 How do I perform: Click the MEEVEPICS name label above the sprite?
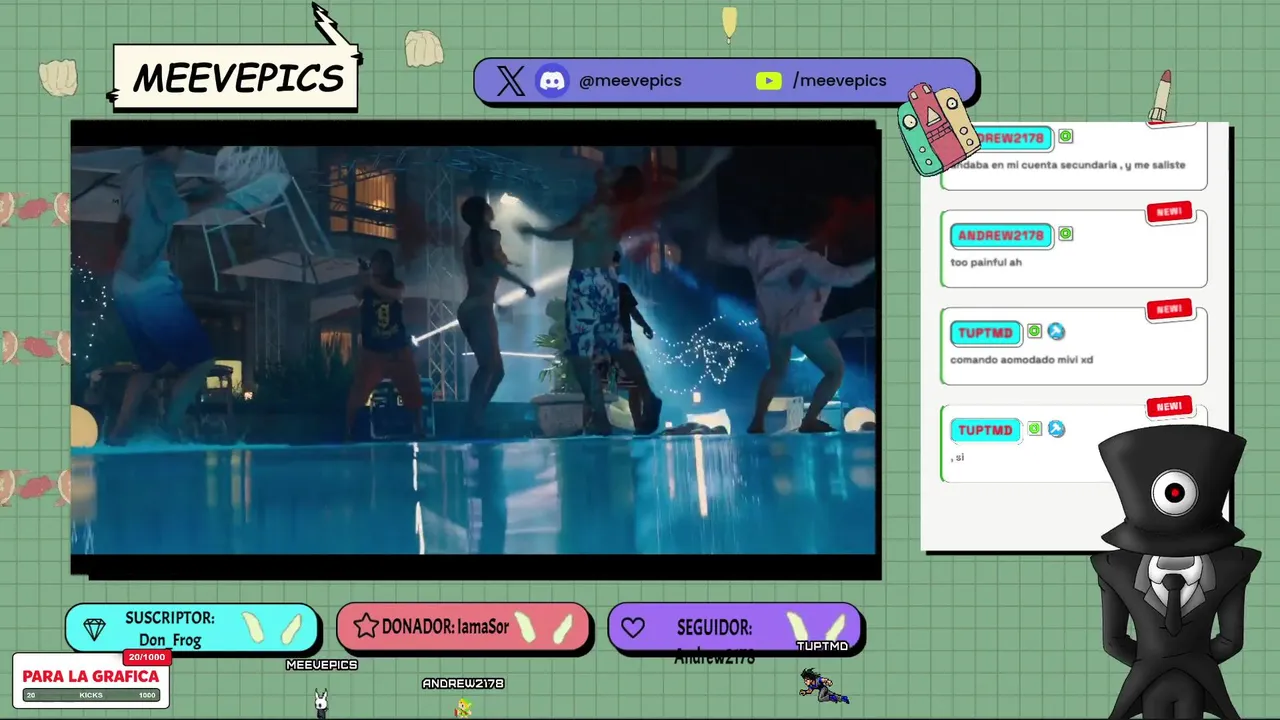coord(321,665)
